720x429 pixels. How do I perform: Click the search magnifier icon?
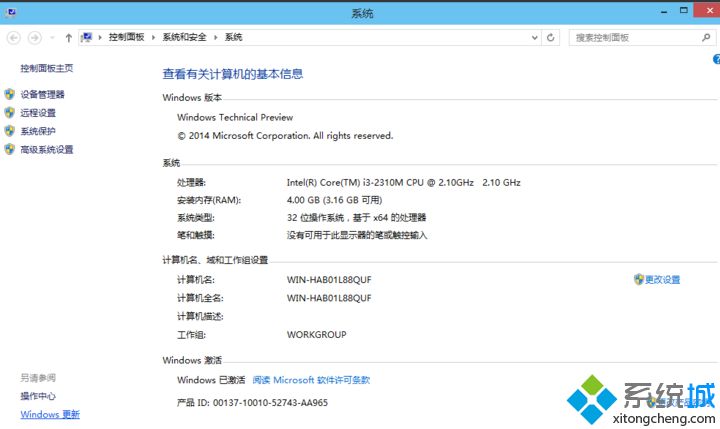click(x=706, y=38)
